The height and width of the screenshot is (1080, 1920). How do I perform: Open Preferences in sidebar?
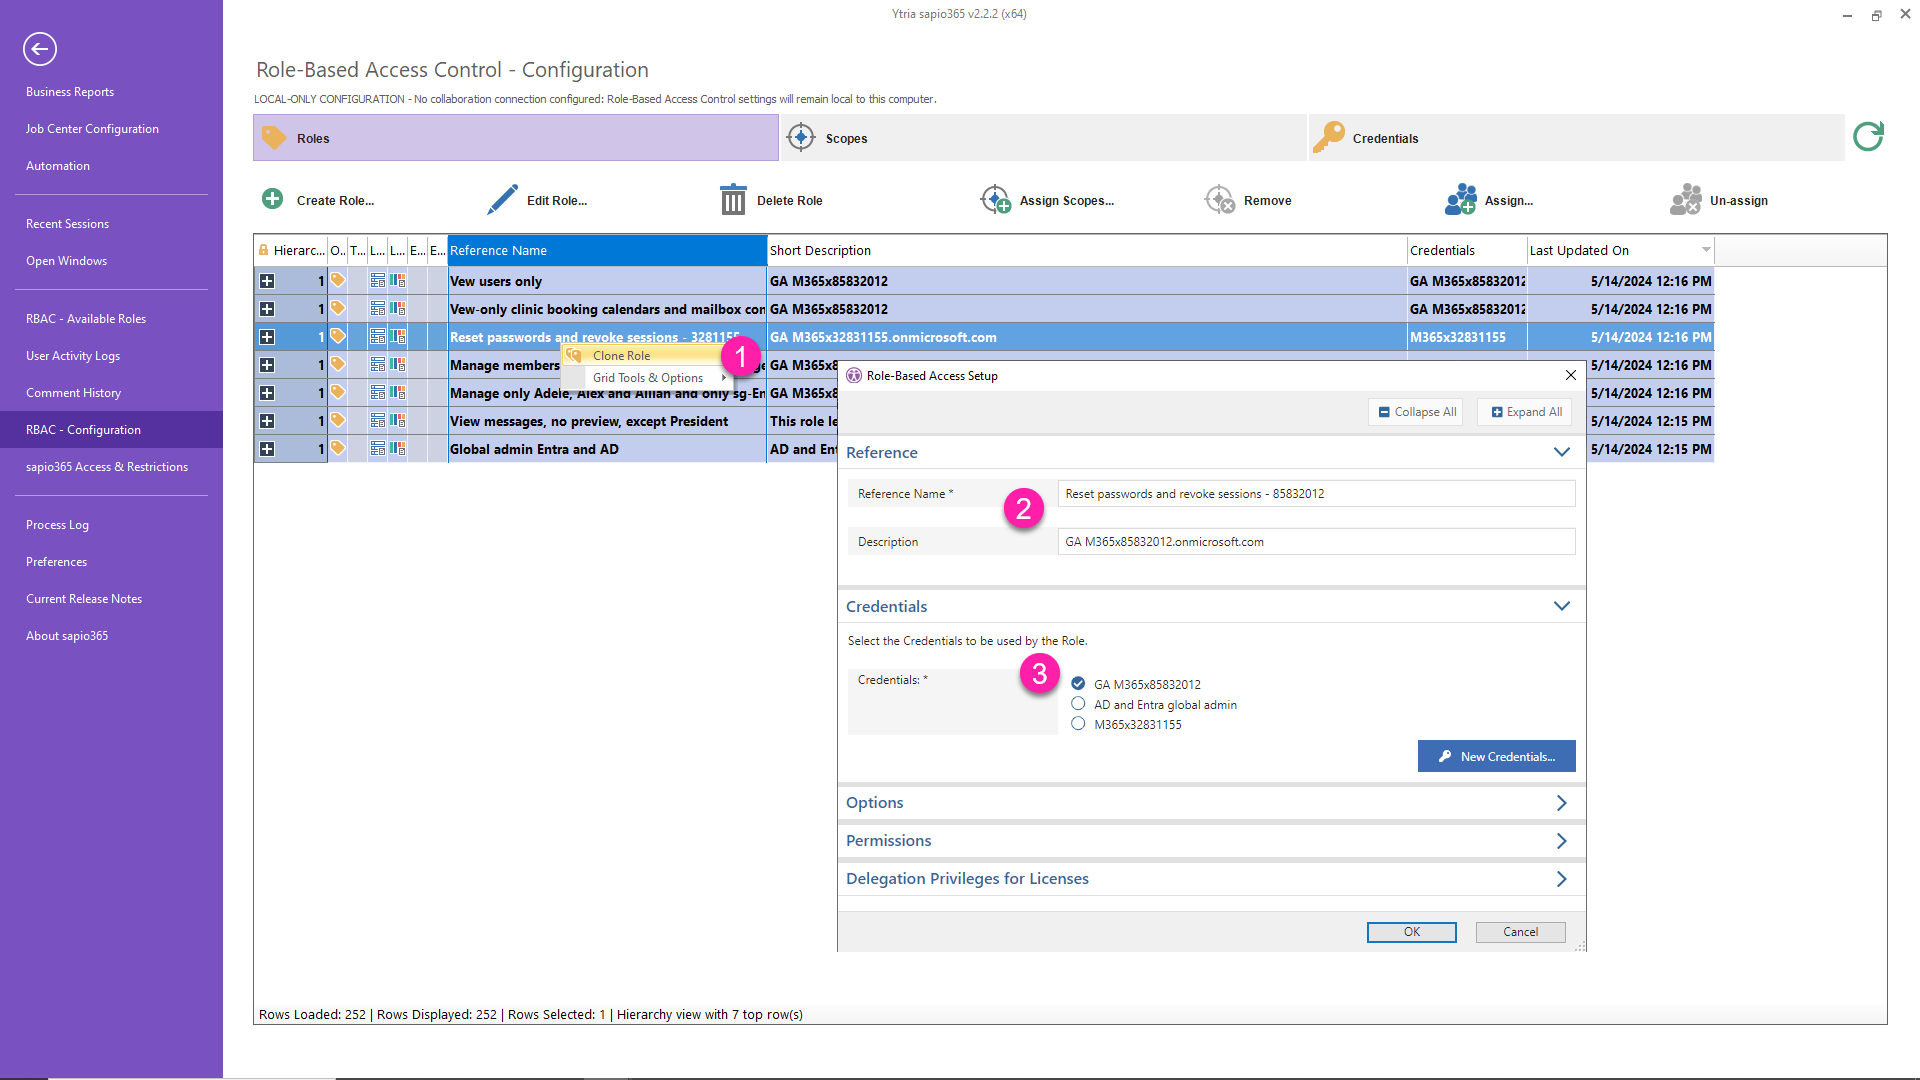pos(56,561)
